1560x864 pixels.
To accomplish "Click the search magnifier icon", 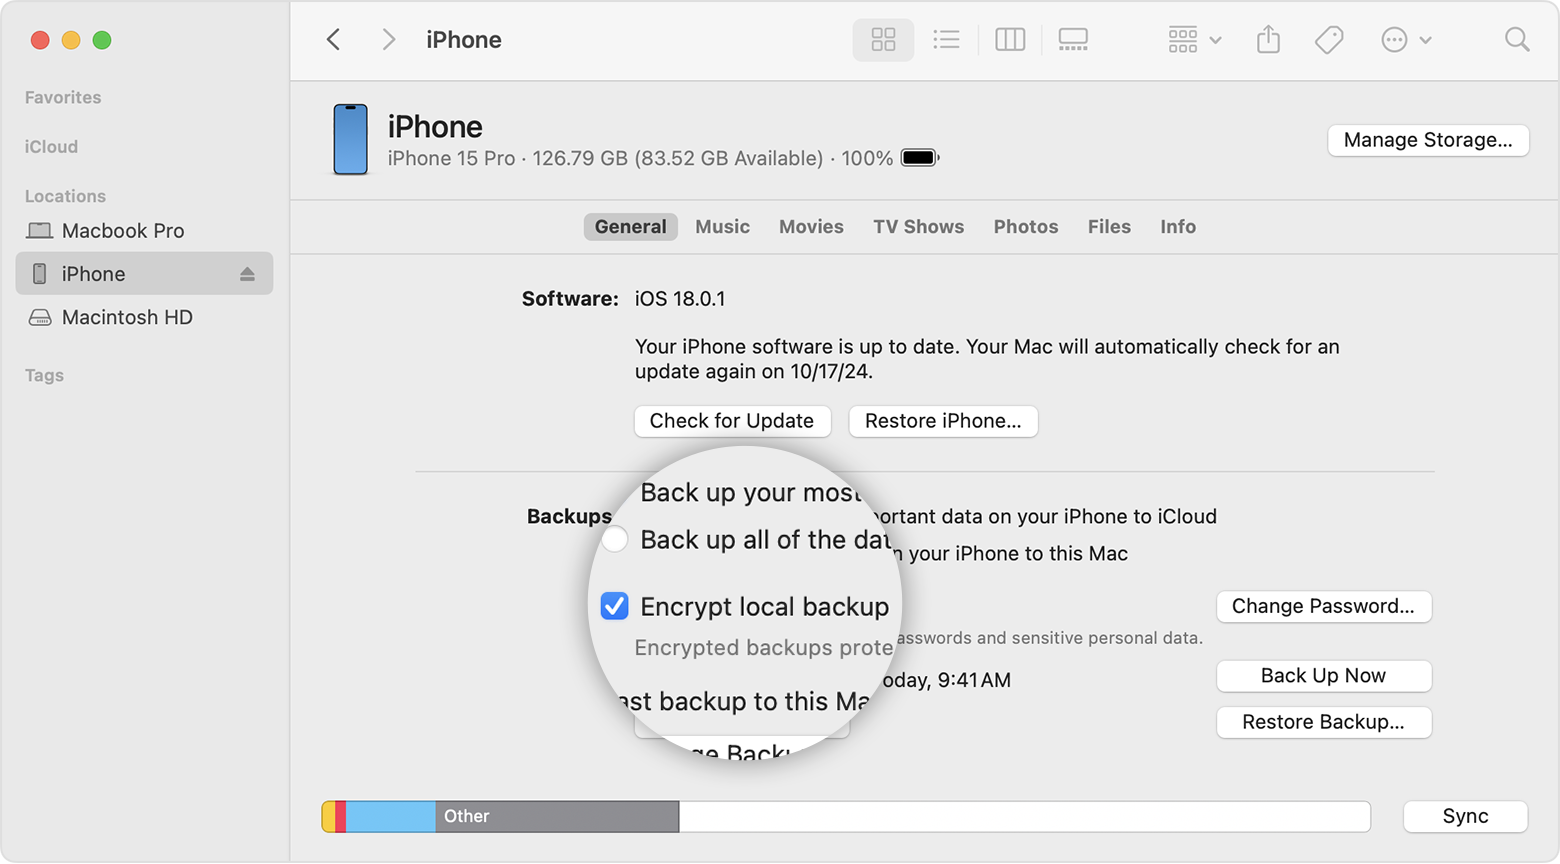I will [1517, 40].
